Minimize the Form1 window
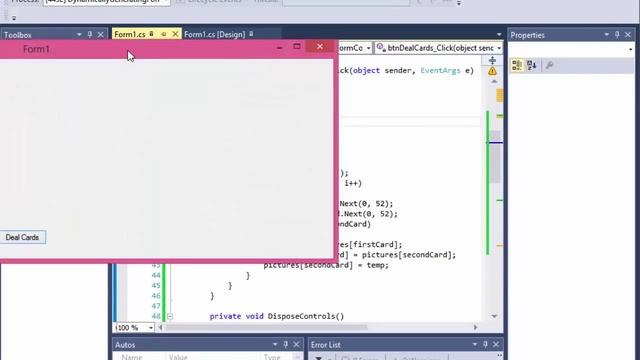Image resolution: width=640 pixels, height=360 pixels. [279, 47]
